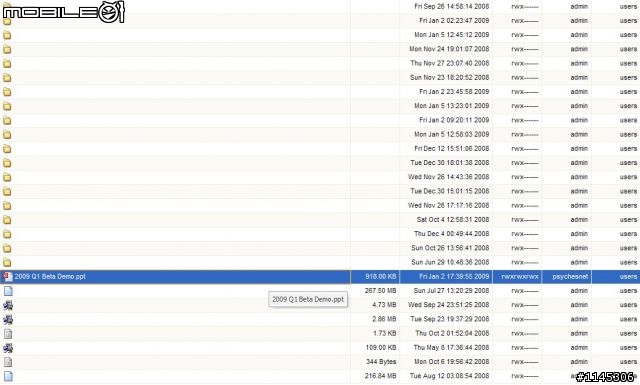Click folder icon dated Thu Nov 27 23:07:40 2008
This screenshot has height=385, width=640.
(7, 64)
